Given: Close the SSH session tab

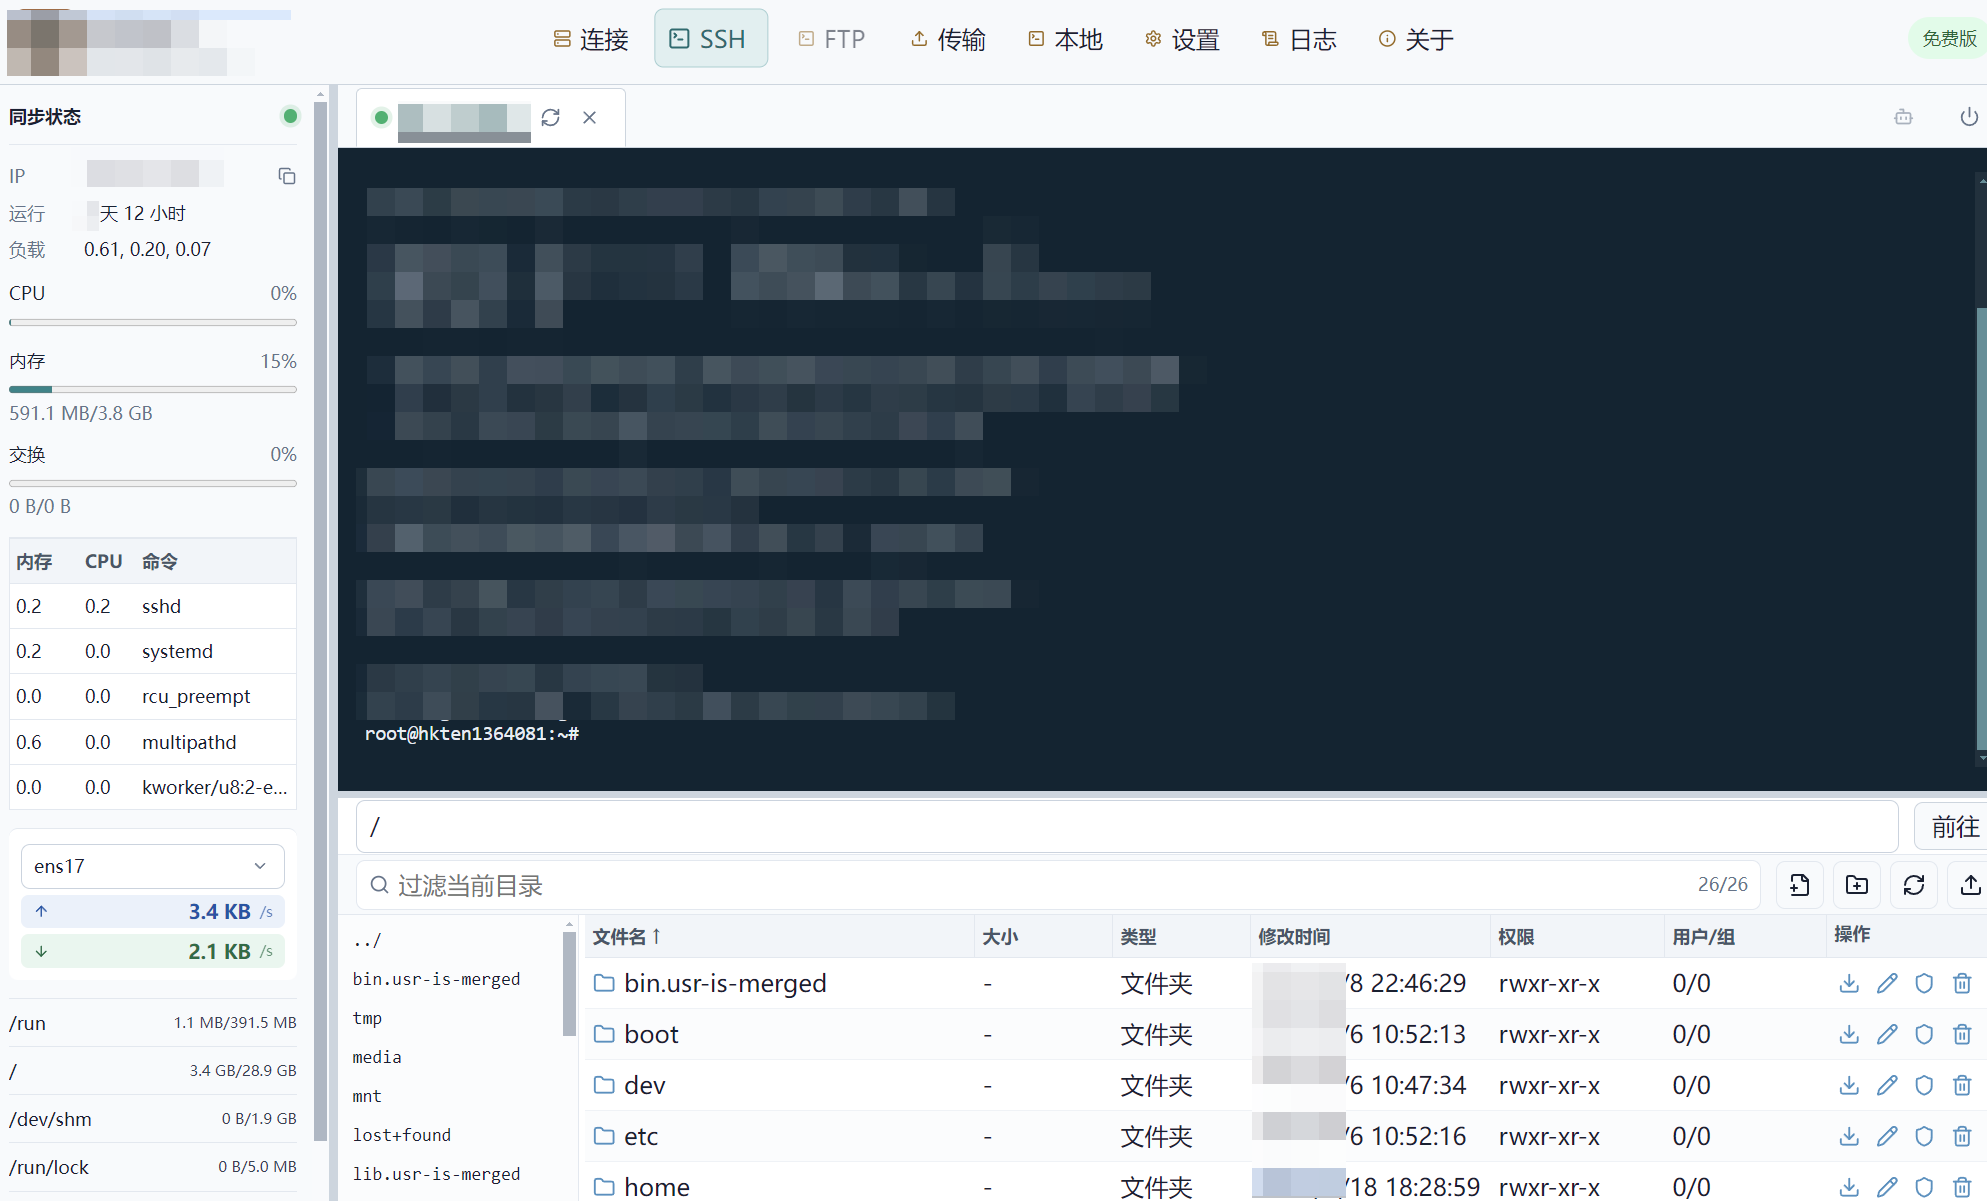Looking at the screenshot, I should click(590, 117).
